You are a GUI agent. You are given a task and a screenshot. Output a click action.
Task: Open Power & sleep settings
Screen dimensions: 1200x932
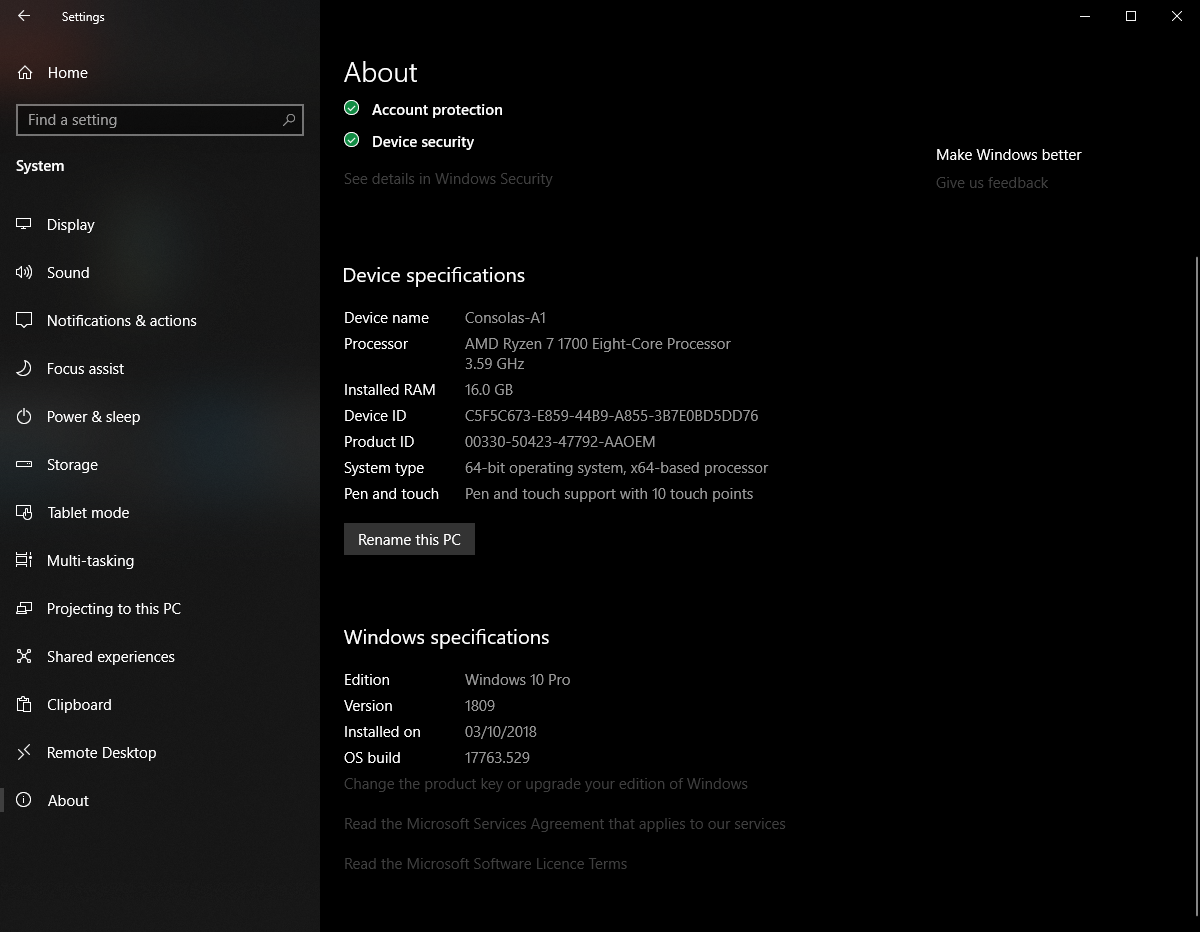160,417
